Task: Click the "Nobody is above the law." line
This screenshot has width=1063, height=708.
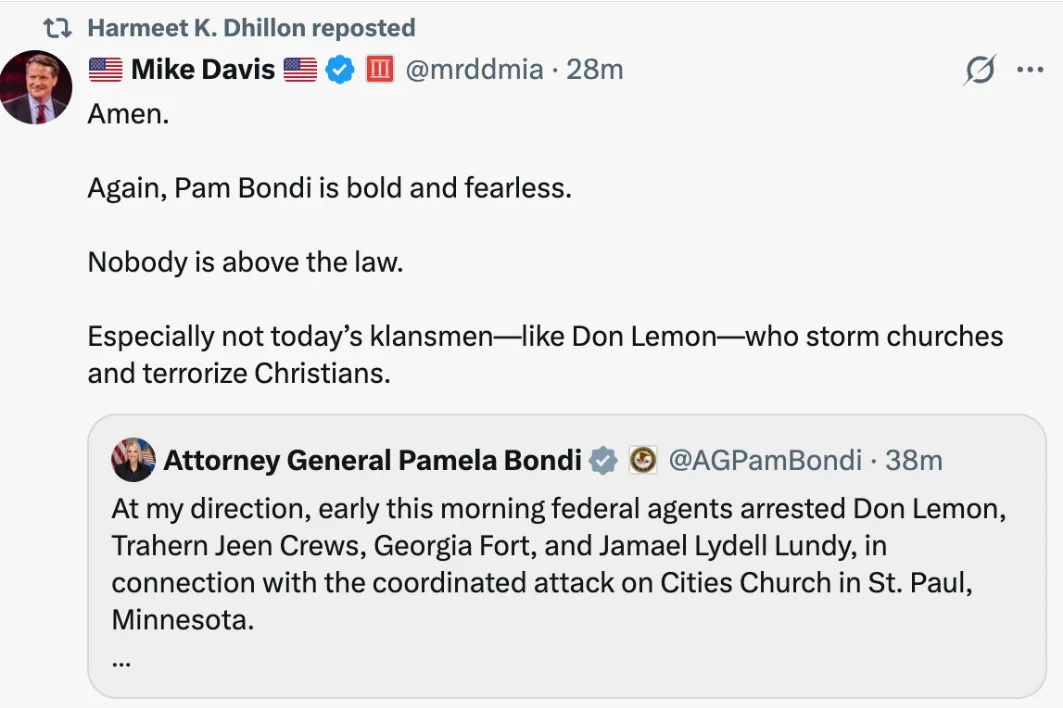Action: tap(245, 261)
